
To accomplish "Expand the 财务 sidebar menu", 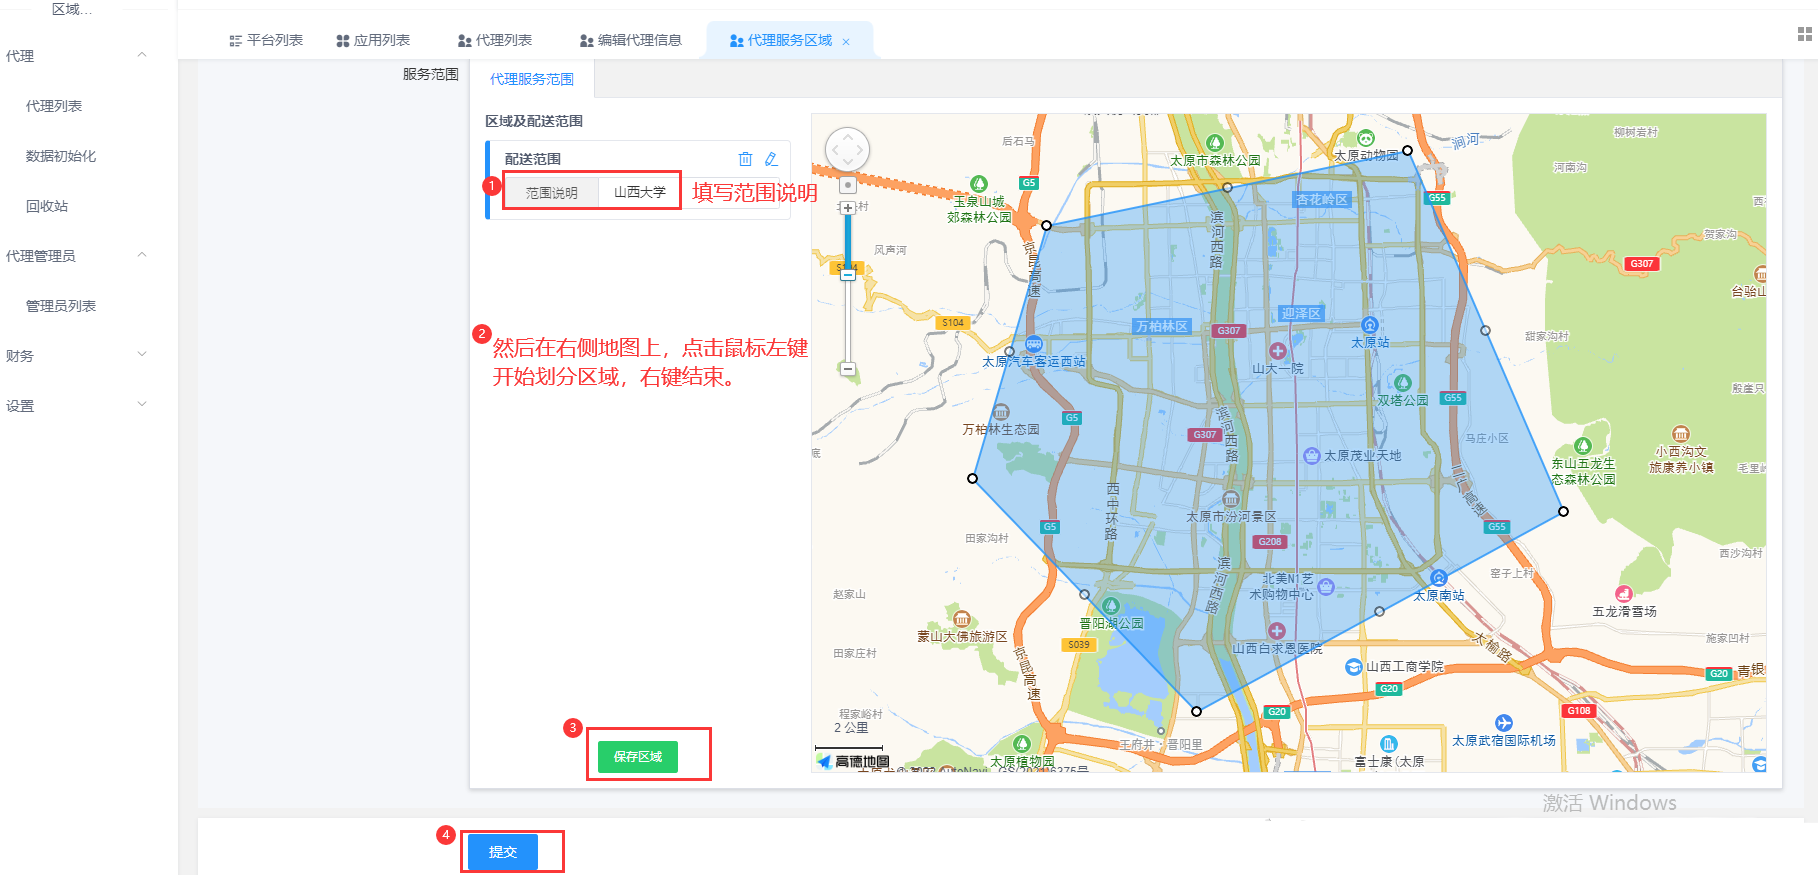I will coord(141,354).
